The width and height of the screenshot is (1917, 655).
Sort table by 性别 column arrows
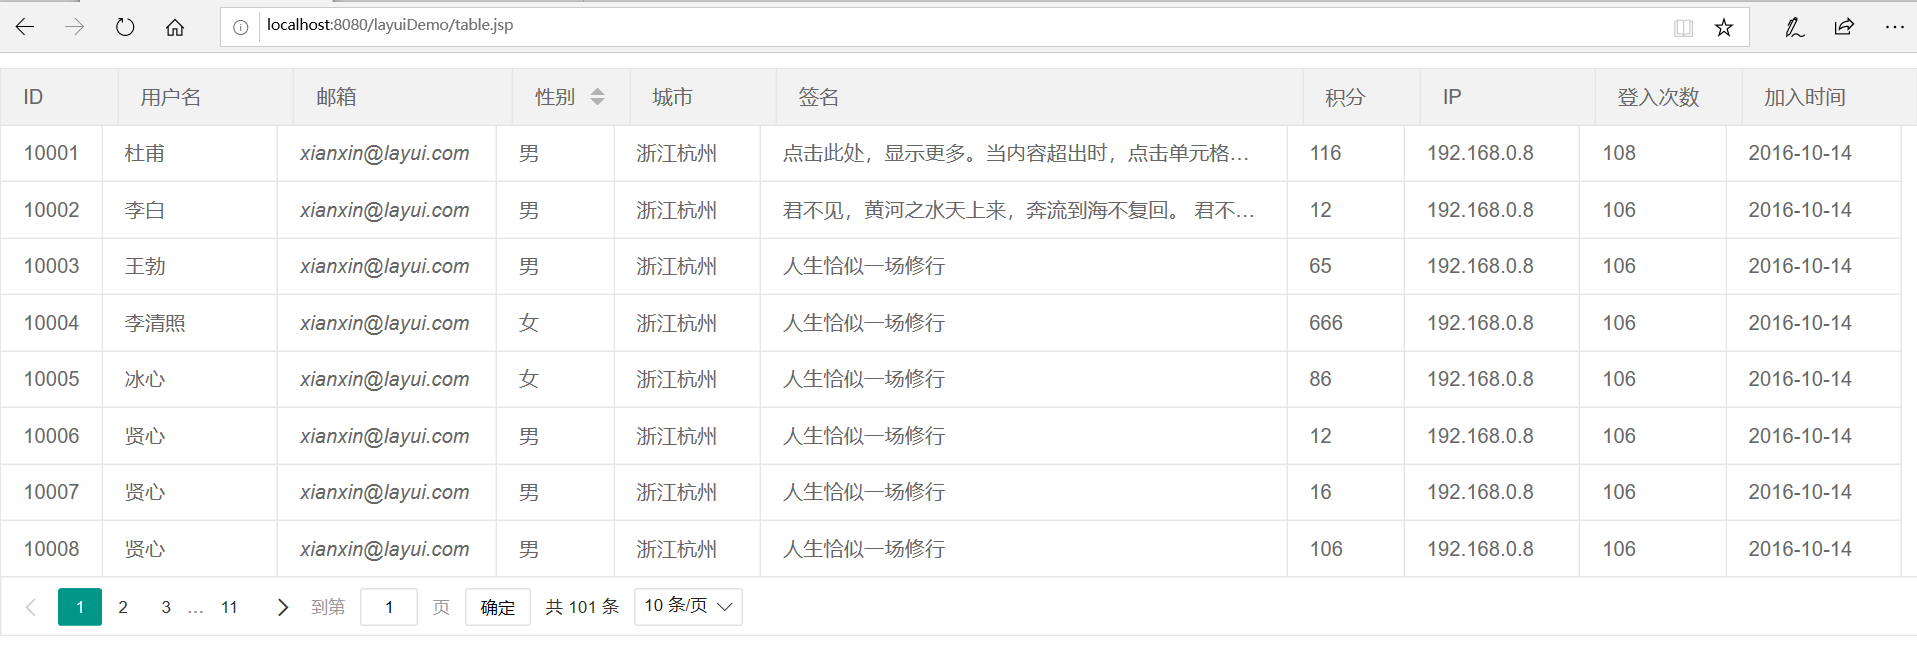click(x=597, y=97)
